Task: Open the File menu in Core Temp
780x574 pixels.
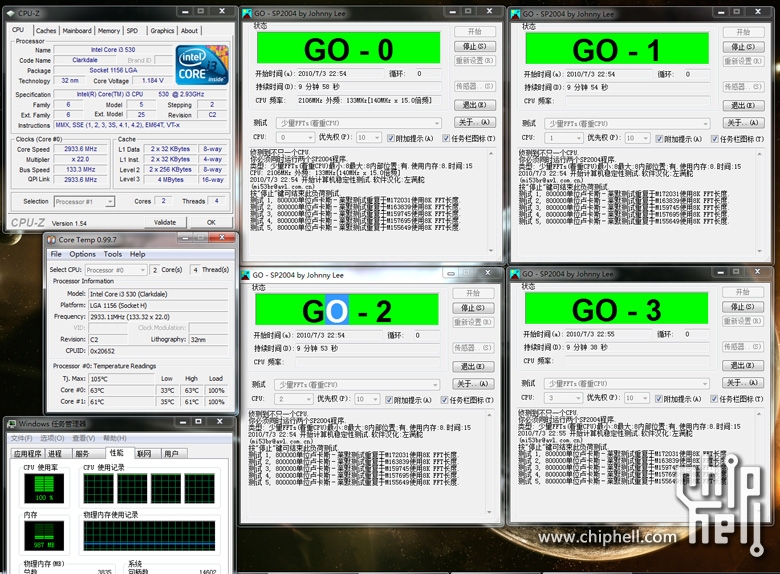Action: 56,254
